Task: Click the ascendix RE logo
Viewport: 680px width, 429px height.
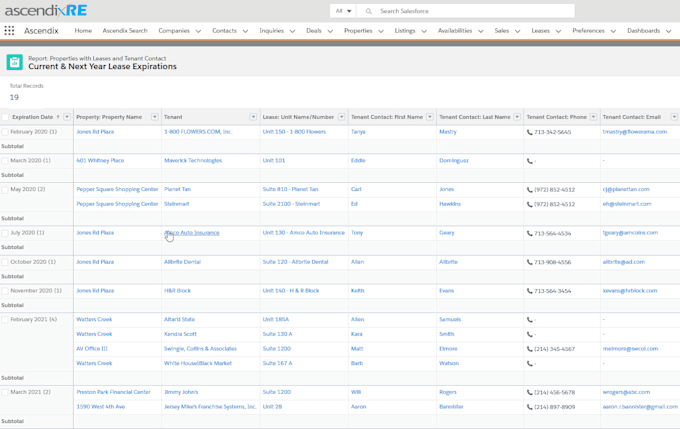Action: tap(46, 10)
